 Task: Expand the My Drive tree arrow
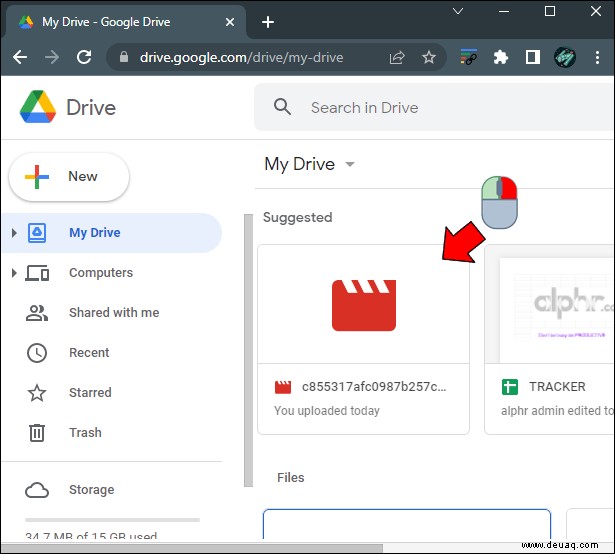14,233
